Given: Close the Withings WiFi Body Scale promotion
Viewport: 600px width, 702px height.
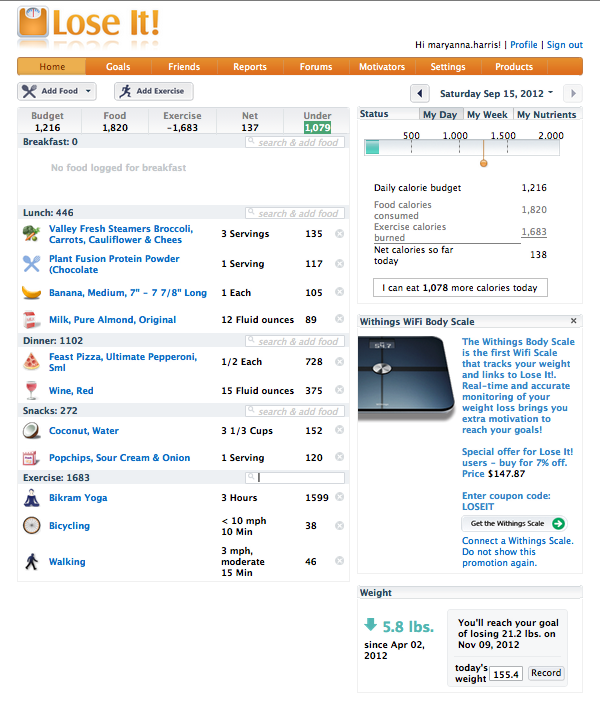Looking at the screenshot, I should coord(573,322).
